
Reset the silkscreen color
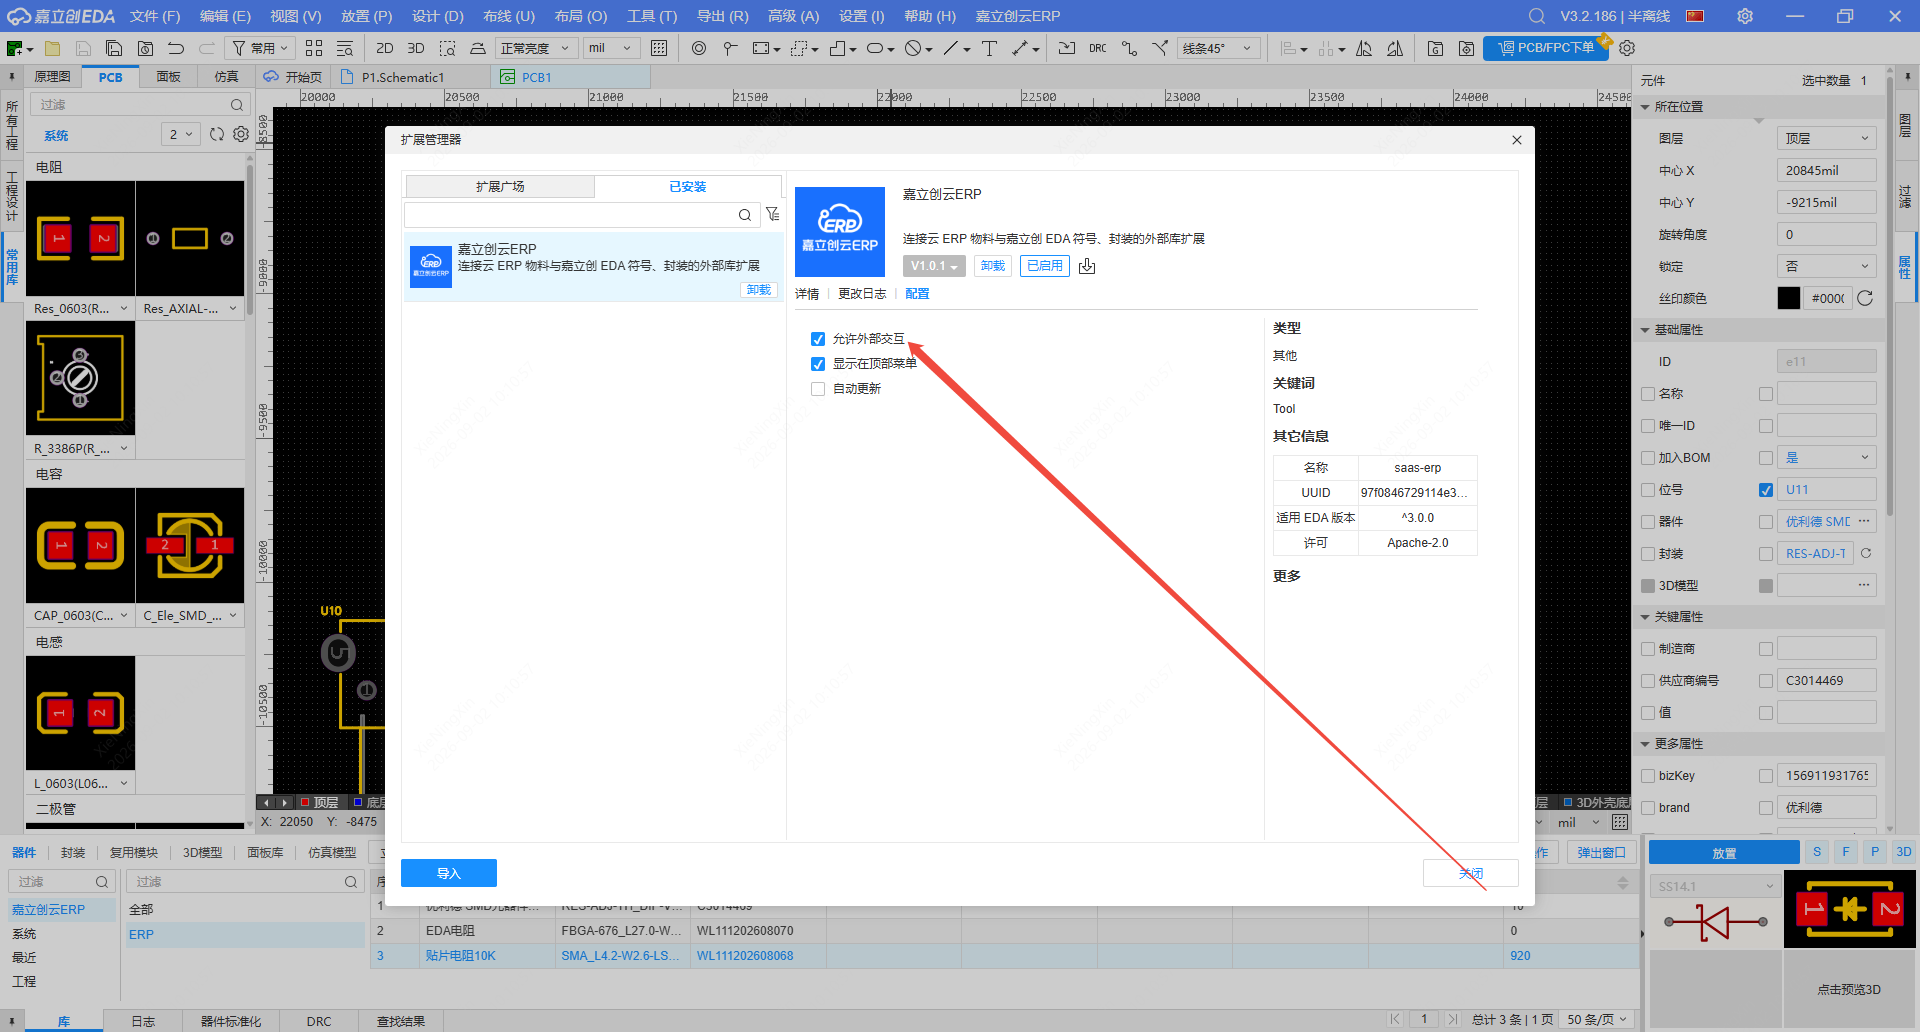1865,298
